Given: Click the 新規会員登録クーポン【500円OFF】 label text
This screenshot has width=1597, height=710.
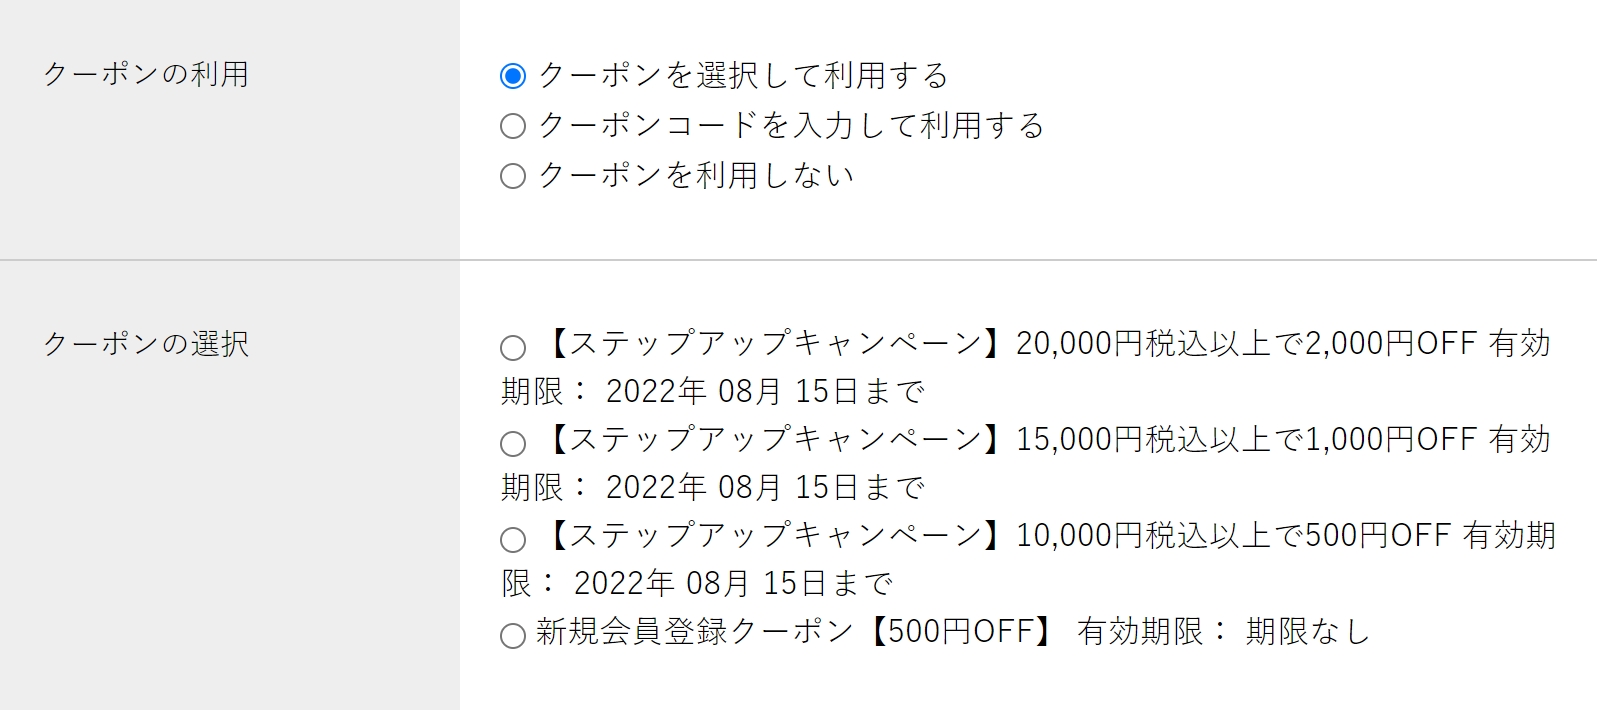Looking at the screenshot, I should [x=792, y=632].
